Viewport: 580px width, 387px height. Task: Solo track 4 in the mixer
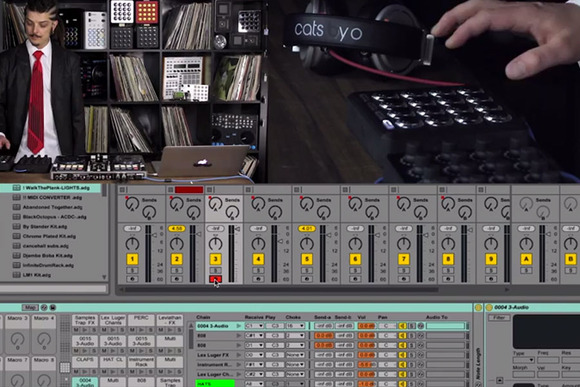(258, 270)
